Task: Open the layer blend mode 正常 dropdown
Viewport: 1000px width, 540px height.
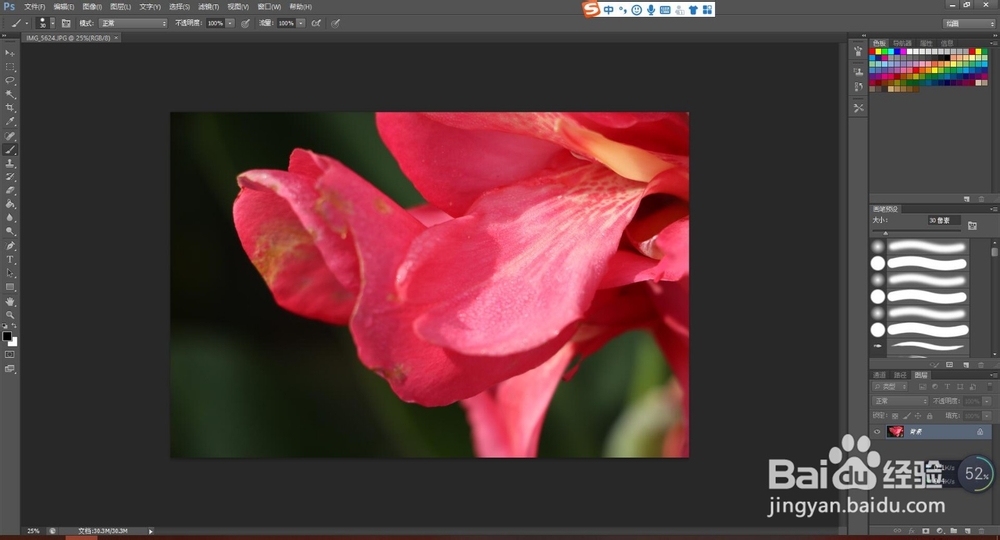Action: 900,401
